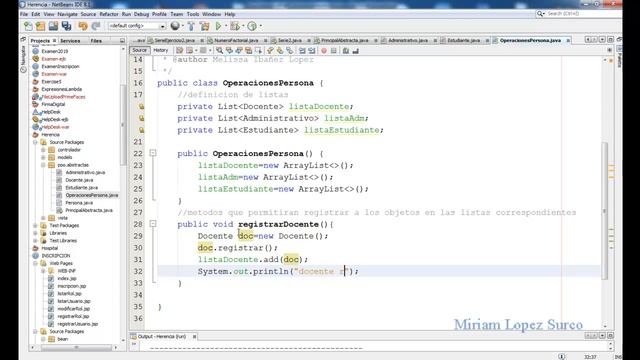The width and height of the screenshot is (640, 360).
Task: Open the Debug Project dropdown arrow
Action: pos(243,26)
